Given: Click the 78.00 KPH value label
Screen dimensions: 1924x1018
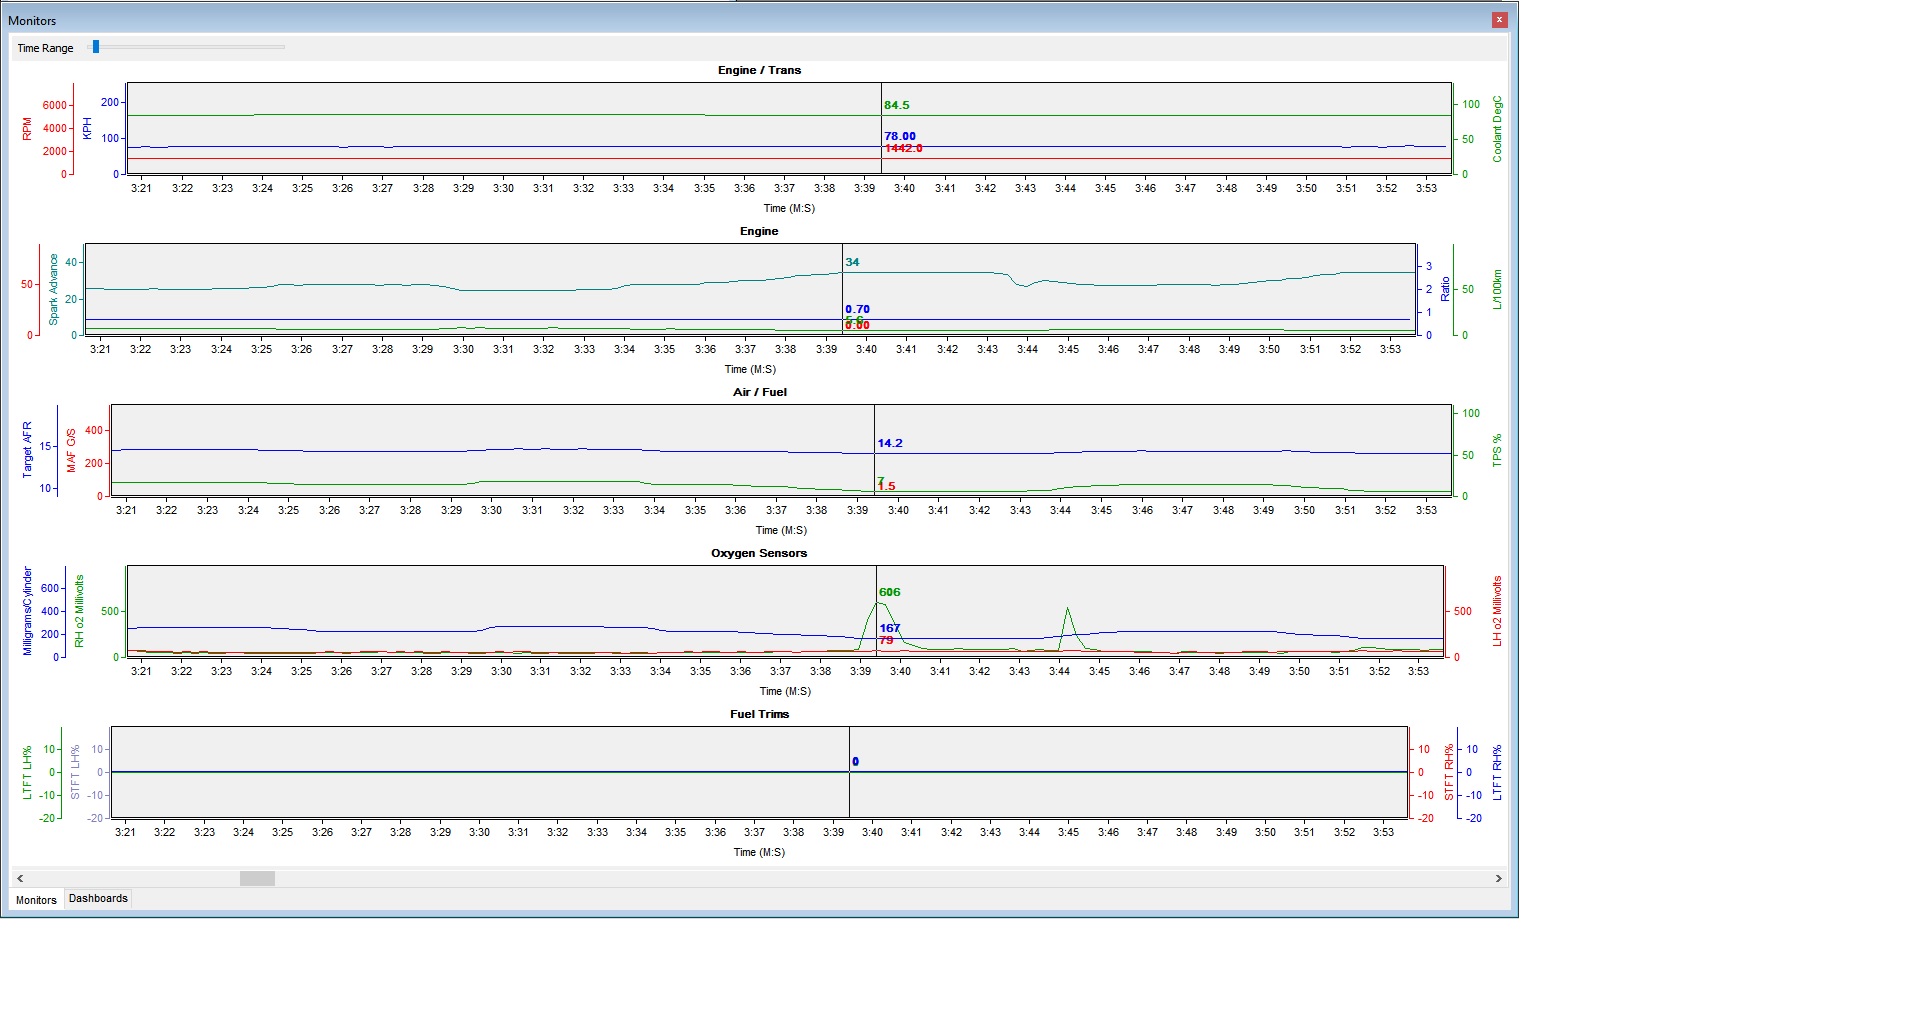Looking at the screenshot, I should coord(900,136).
